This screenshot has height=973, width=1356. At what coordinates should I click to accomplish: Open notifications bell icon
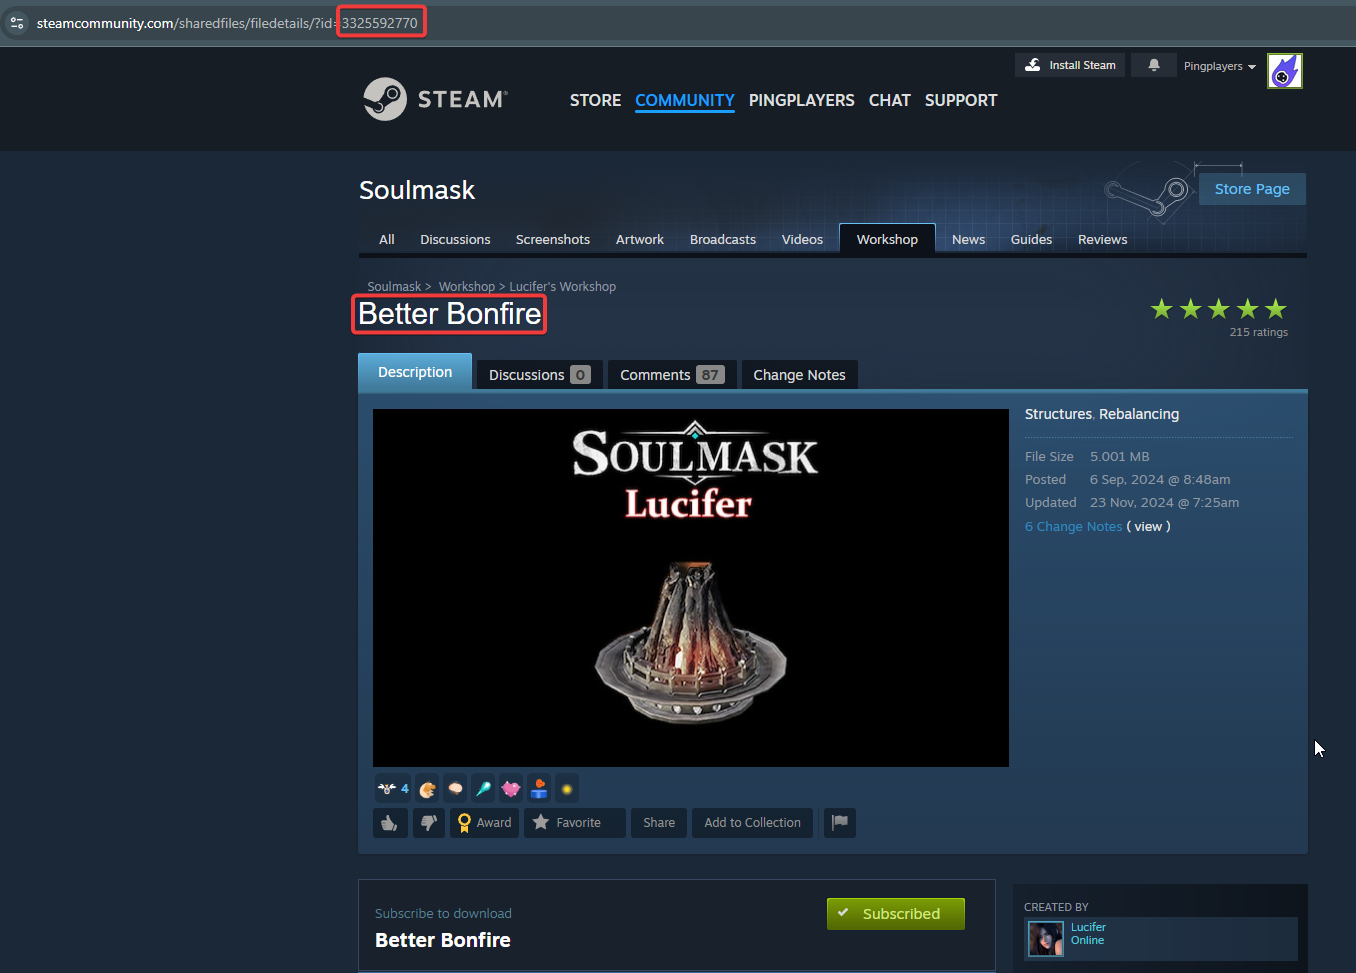click(x=1154, y=65)
